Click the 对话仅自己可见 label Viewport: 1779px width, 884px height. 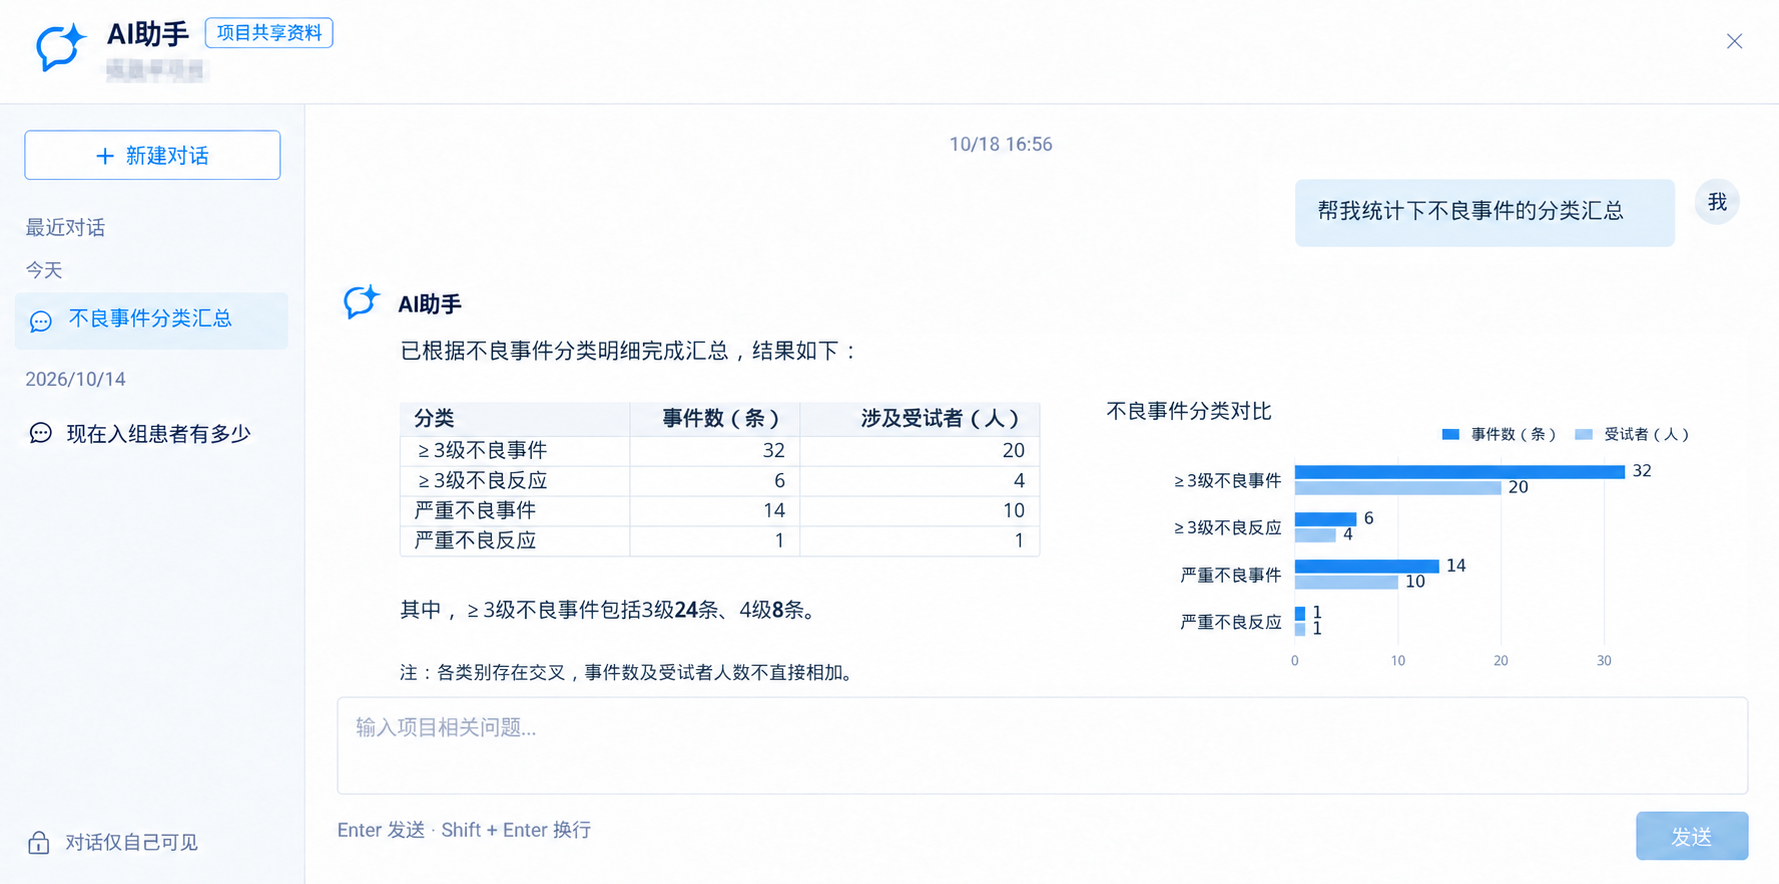point(131,843)
